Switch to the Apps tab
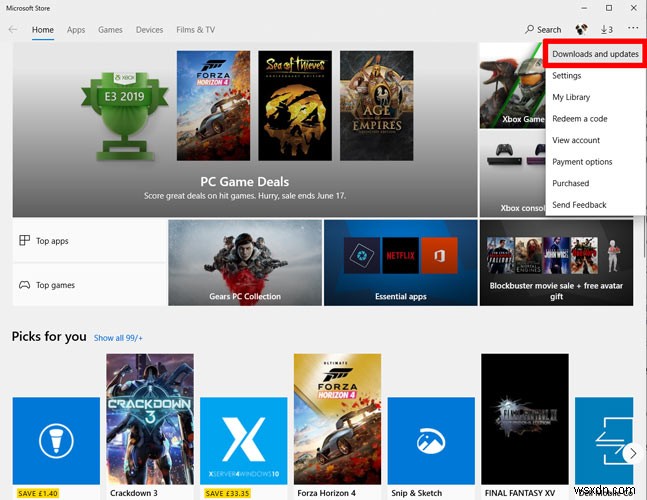The height and width of the screenshot is (500, 647). [x=76, y=30]
